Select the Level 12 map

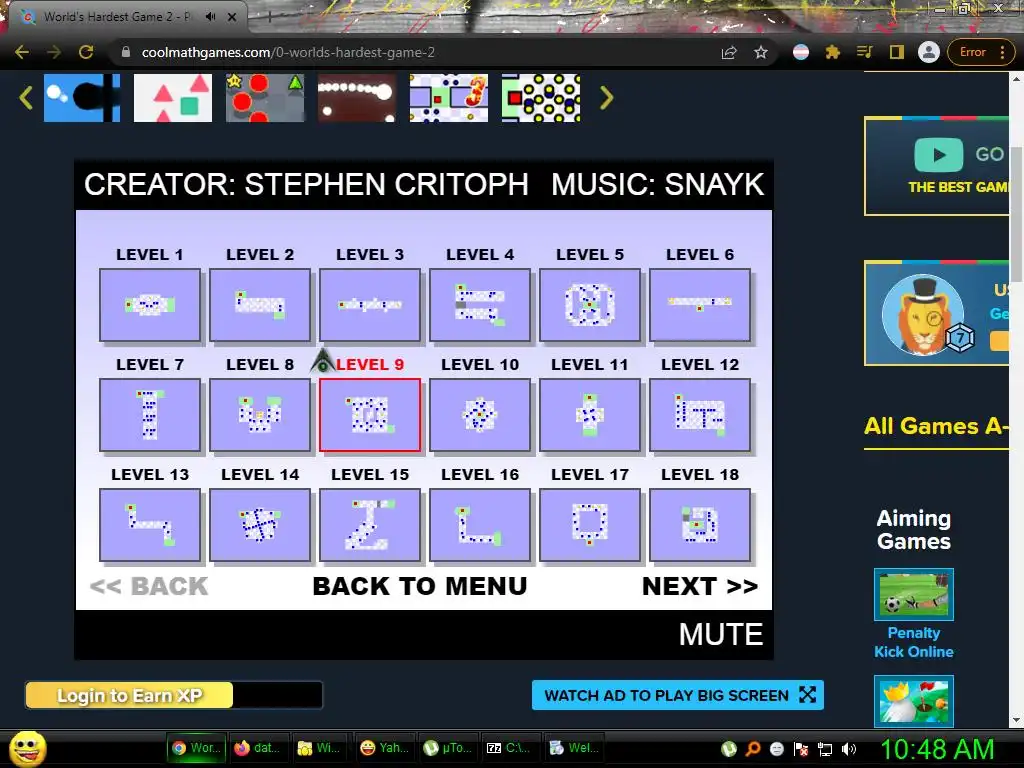click(700, 415)
